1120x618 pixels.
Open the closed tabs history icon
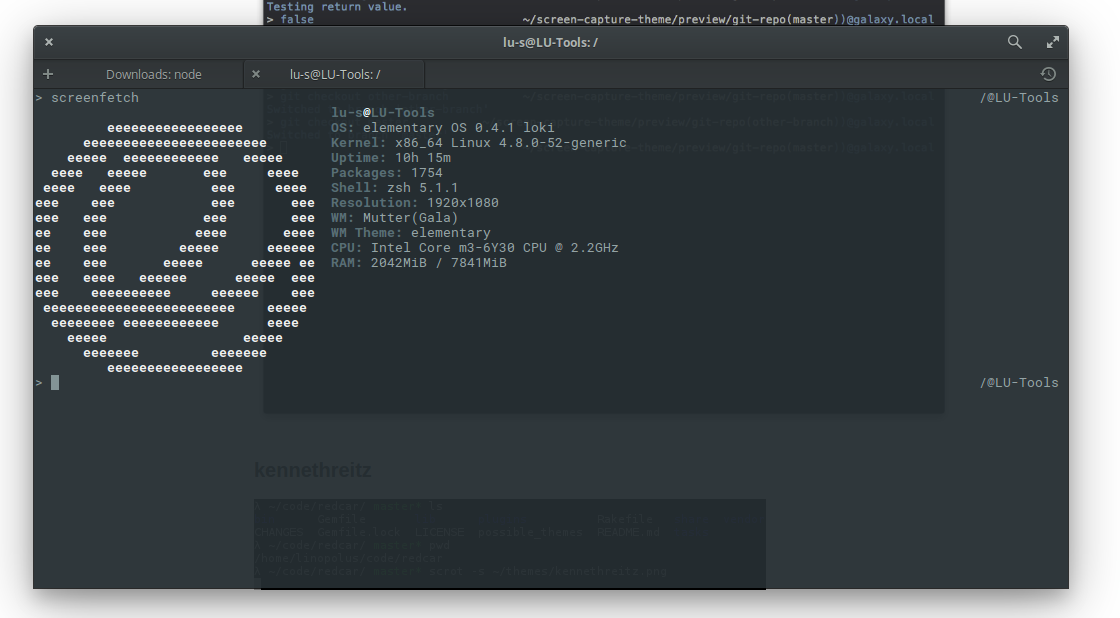point(1048,74)
